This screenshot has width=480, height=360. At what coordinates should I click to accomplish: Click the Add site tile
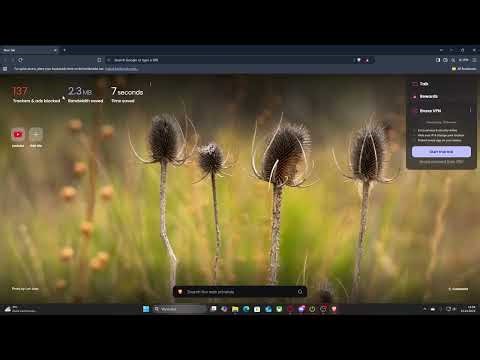pos(36,137)
